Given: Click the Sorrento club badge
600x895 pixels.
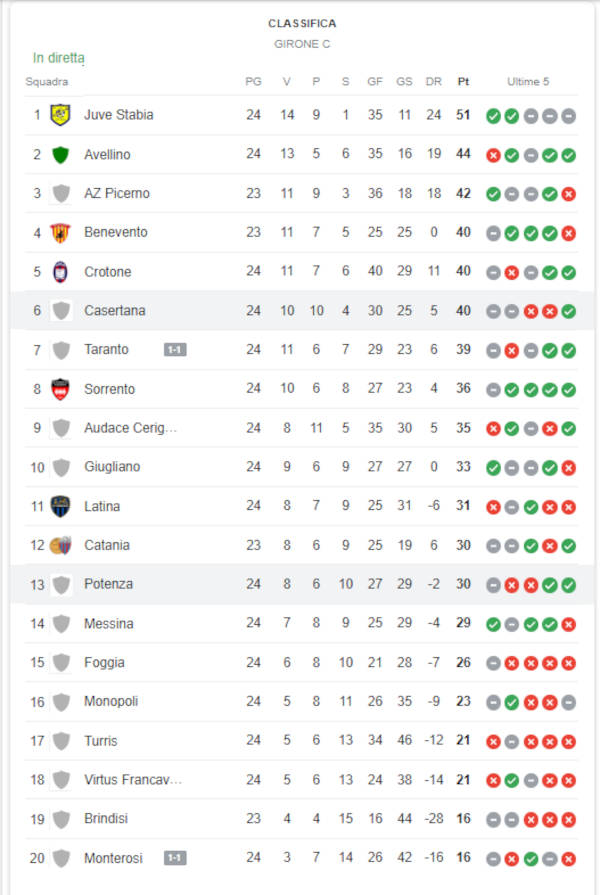Looking at the screenshot, I should point(61,389).
